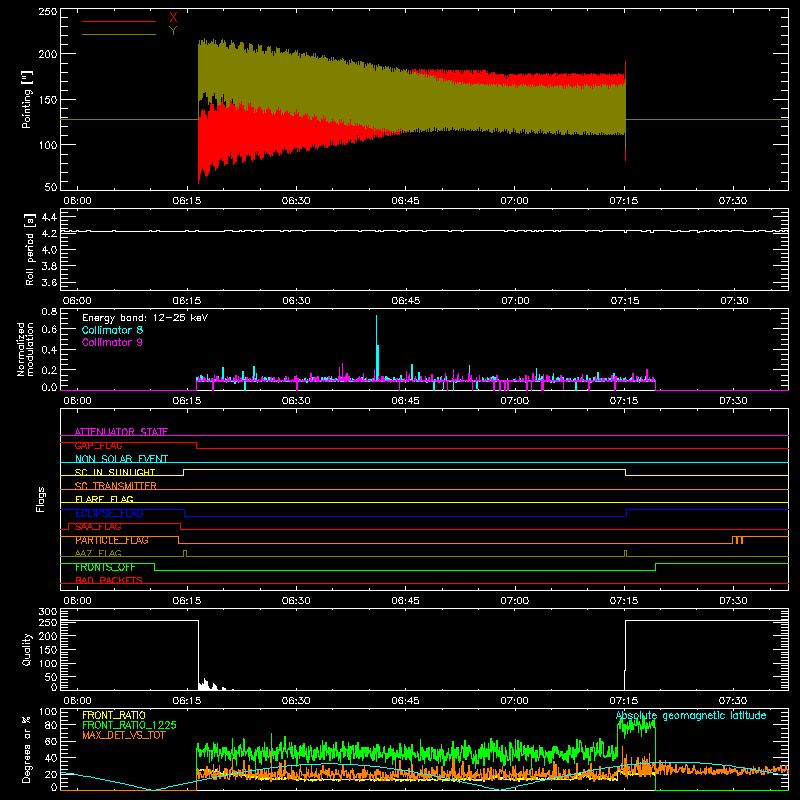The width and height of the screenshot is (800, 800).
Task: Click the 4.4 tick on Roll period axis
Action: (49, 217)
